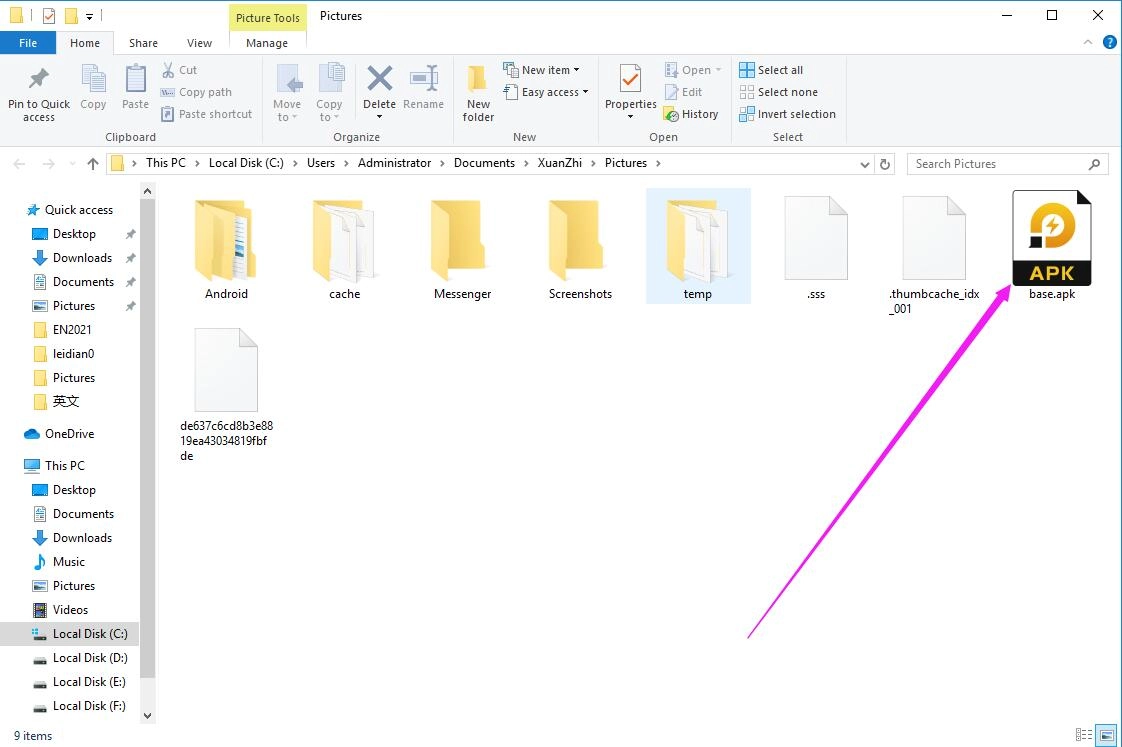Click the Search Pictures input box
Viewport: 1122px width, 747px height.
pos(1000,163)
